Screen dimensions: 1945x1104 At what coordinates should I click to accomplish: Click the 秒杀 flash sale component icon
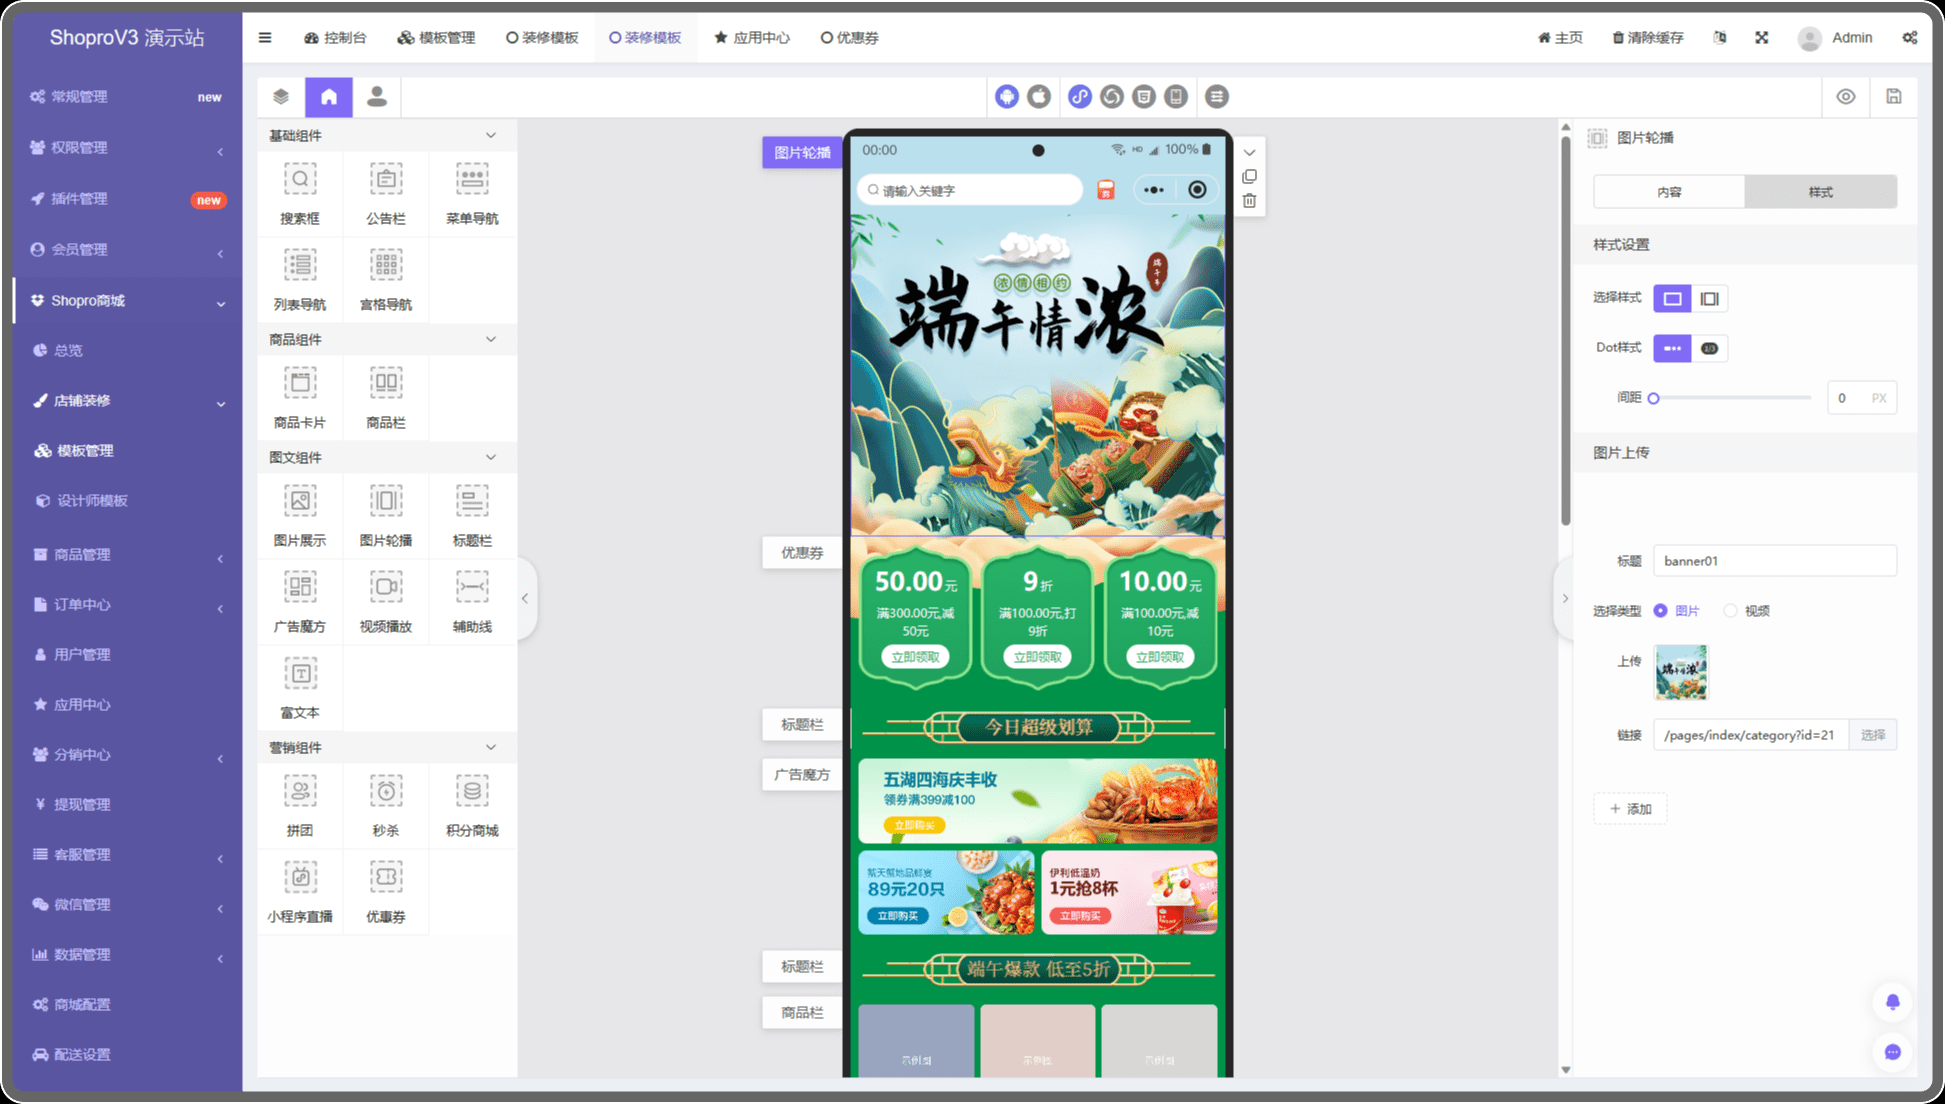pyautogui.click(x=386, y=792)
